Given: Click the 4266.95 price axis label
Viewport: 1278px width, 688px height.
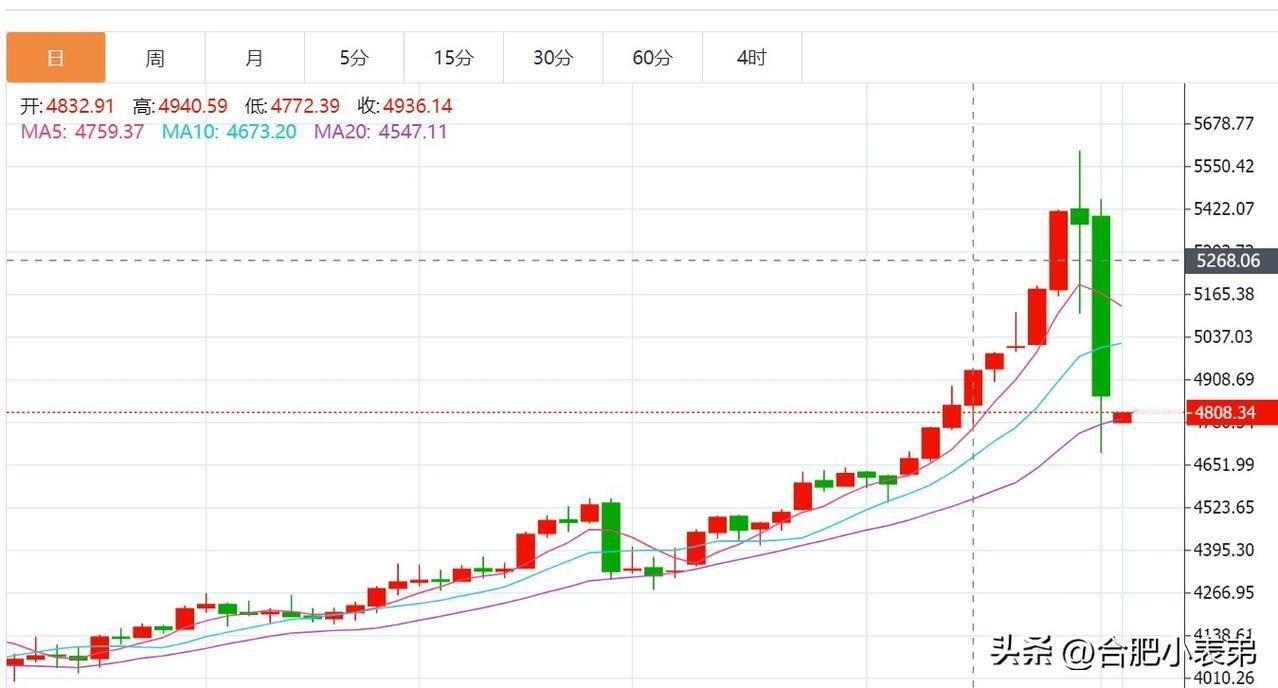Looking at the screenshot, I should pos(1224,593).
